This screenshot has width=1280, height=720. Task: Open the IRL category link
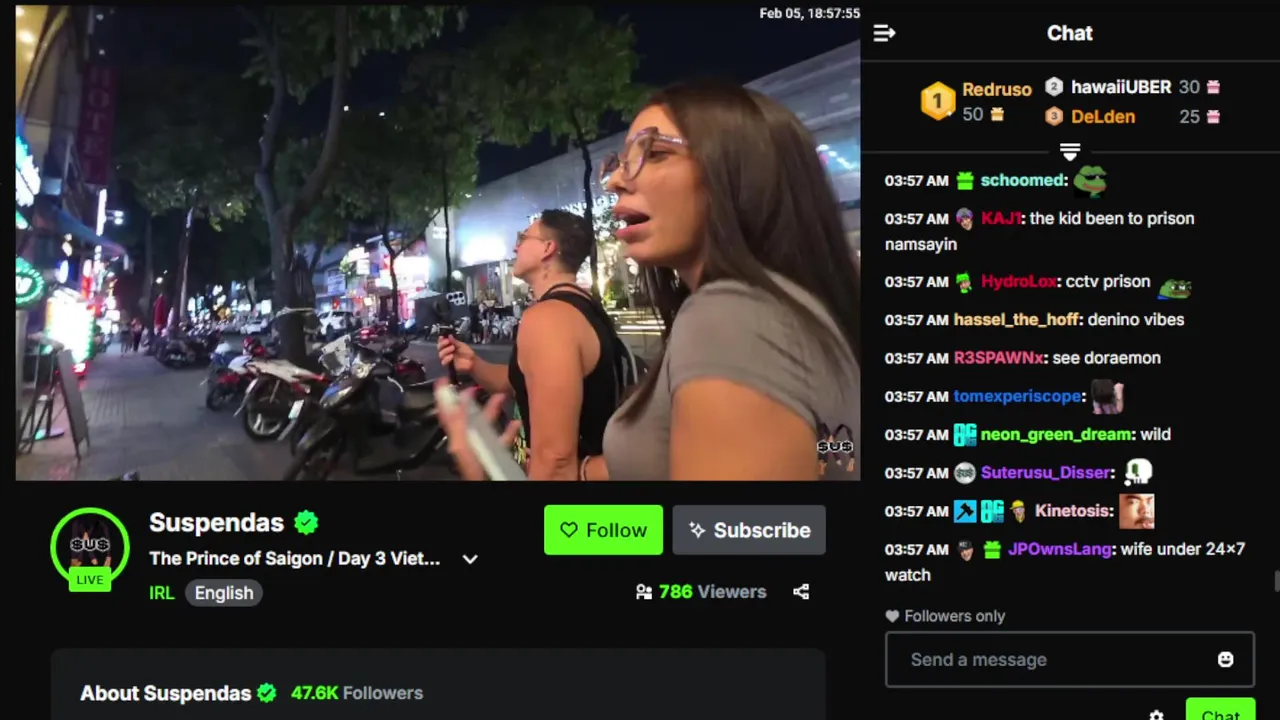tap(162, 593)
